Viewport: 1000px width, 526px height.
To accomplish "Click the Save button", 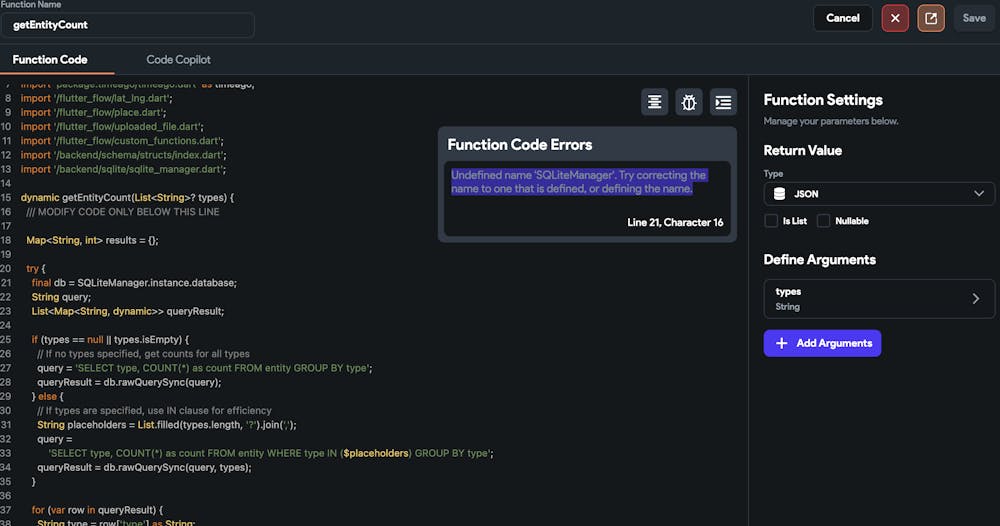I will tap(973, 18).
